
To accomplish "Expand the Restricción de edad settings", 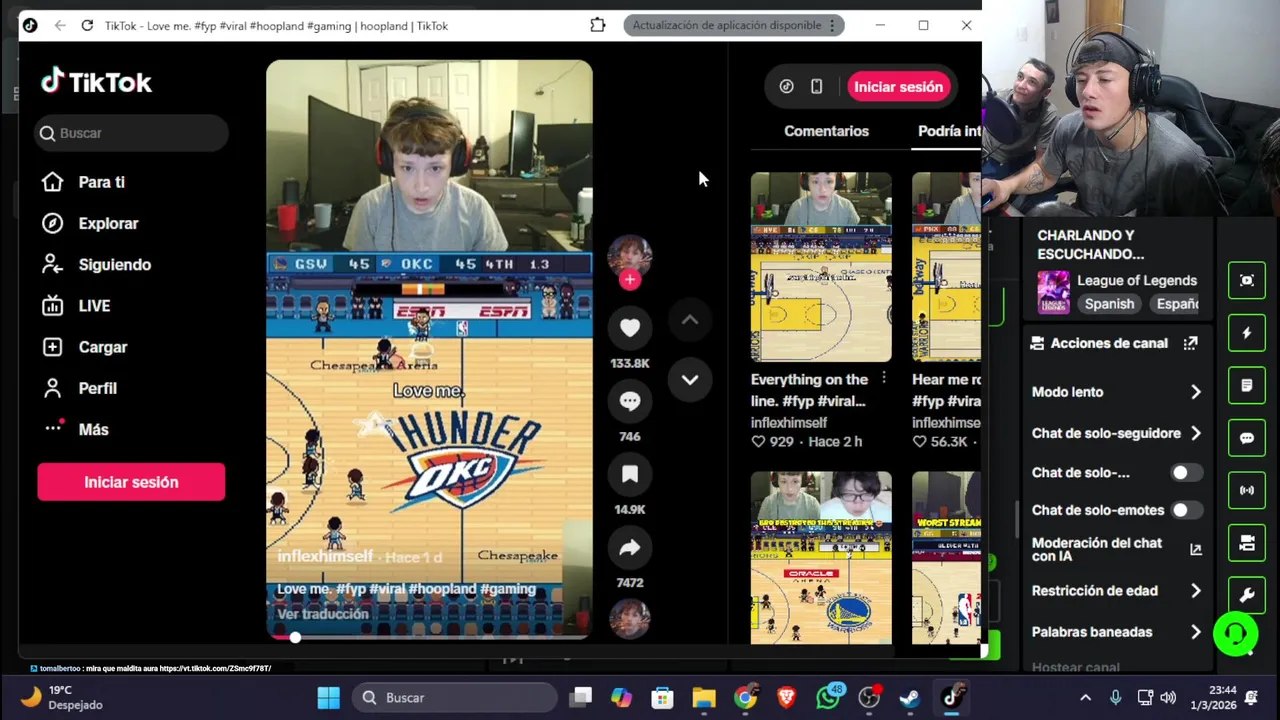I will (1196, 591).
